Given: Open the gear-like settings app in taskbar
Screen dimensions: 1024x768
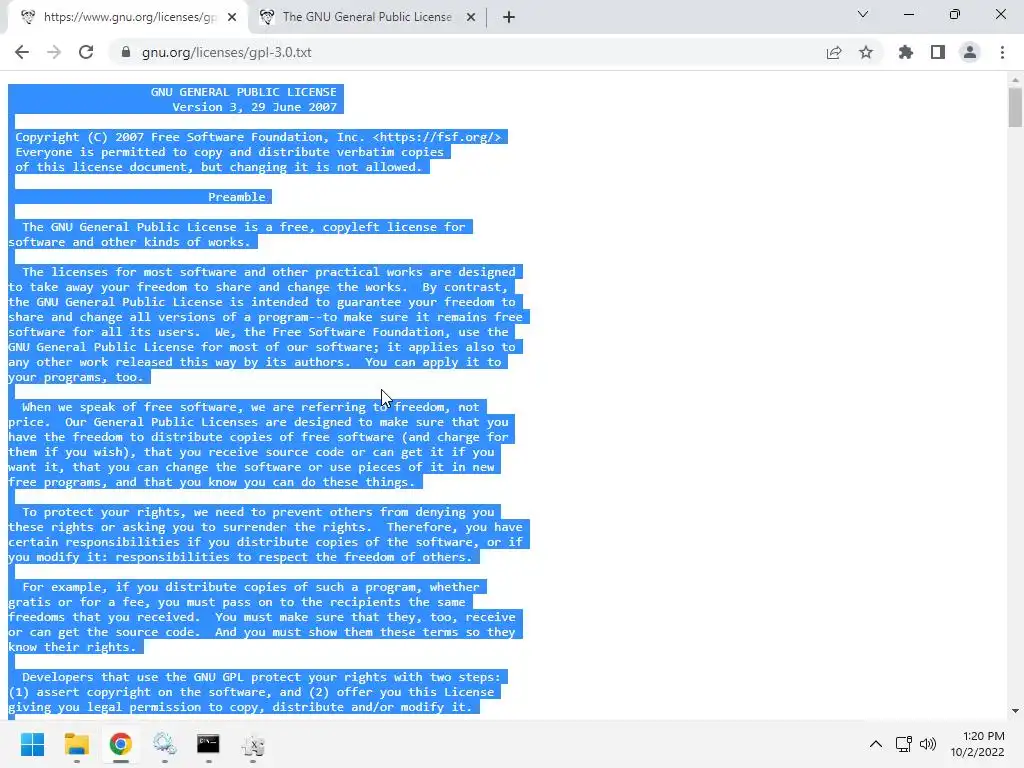Looking at the screenshot, I should point(165,744).
